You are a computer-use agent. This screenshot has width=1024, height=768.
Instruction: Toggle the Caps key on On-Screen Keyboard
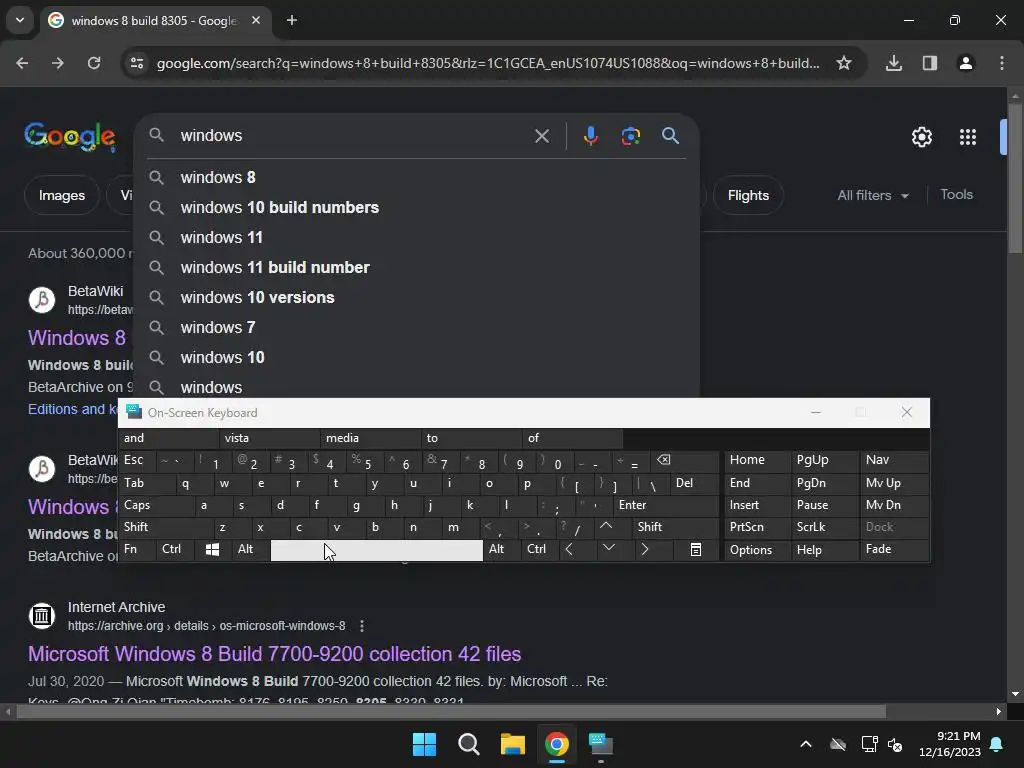click(x=157, y=505)
